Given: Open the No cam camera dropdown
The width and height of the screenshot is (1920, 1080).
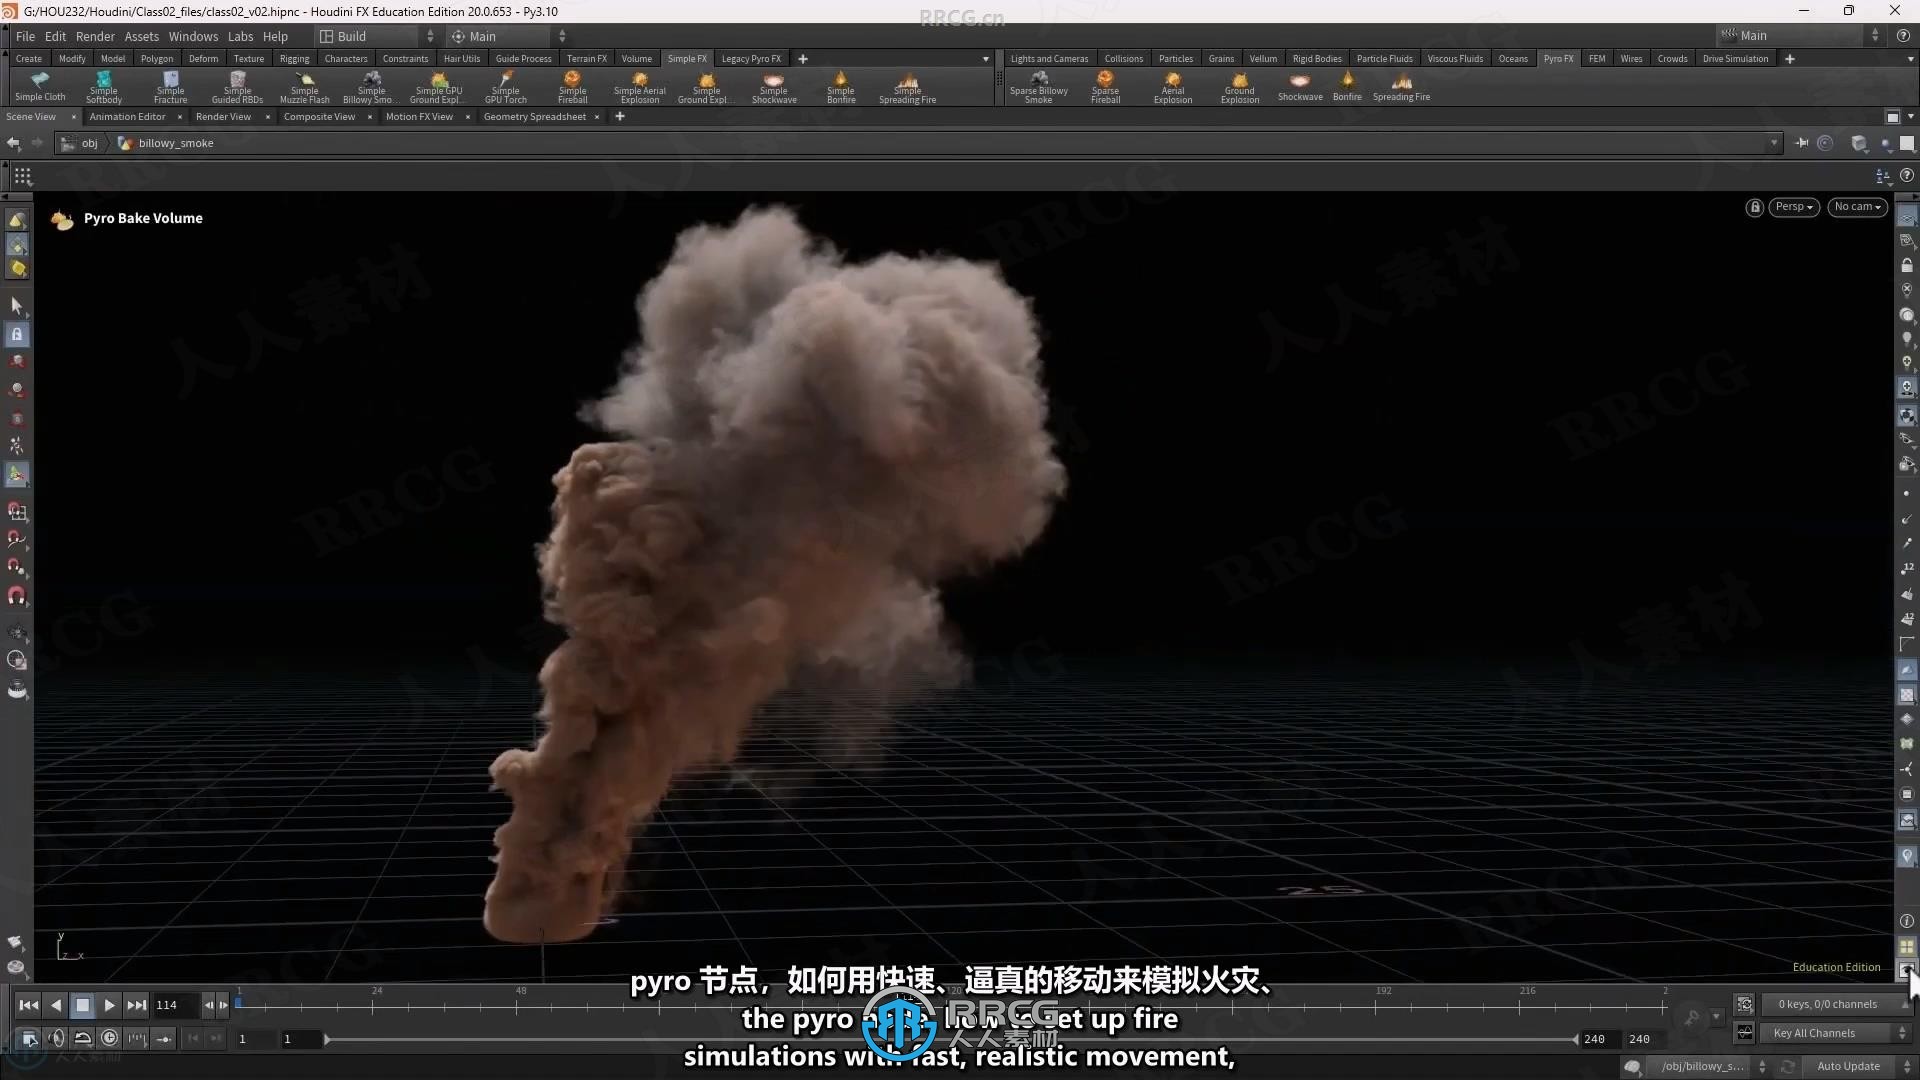Looking at the screenshot, I should click(x=1857, y=207).
